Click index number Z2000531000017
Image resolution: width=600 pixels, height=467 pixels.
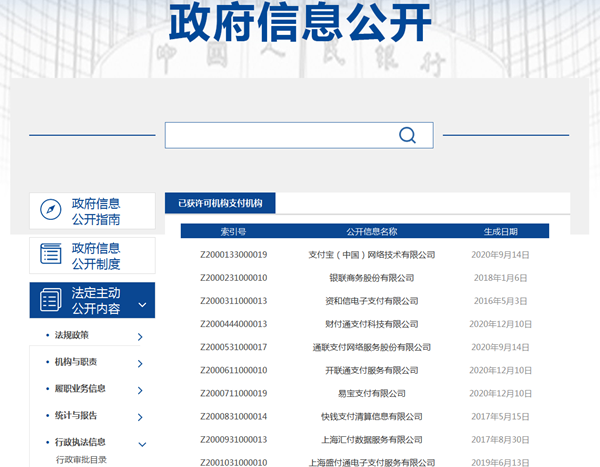tap(233, 347)
